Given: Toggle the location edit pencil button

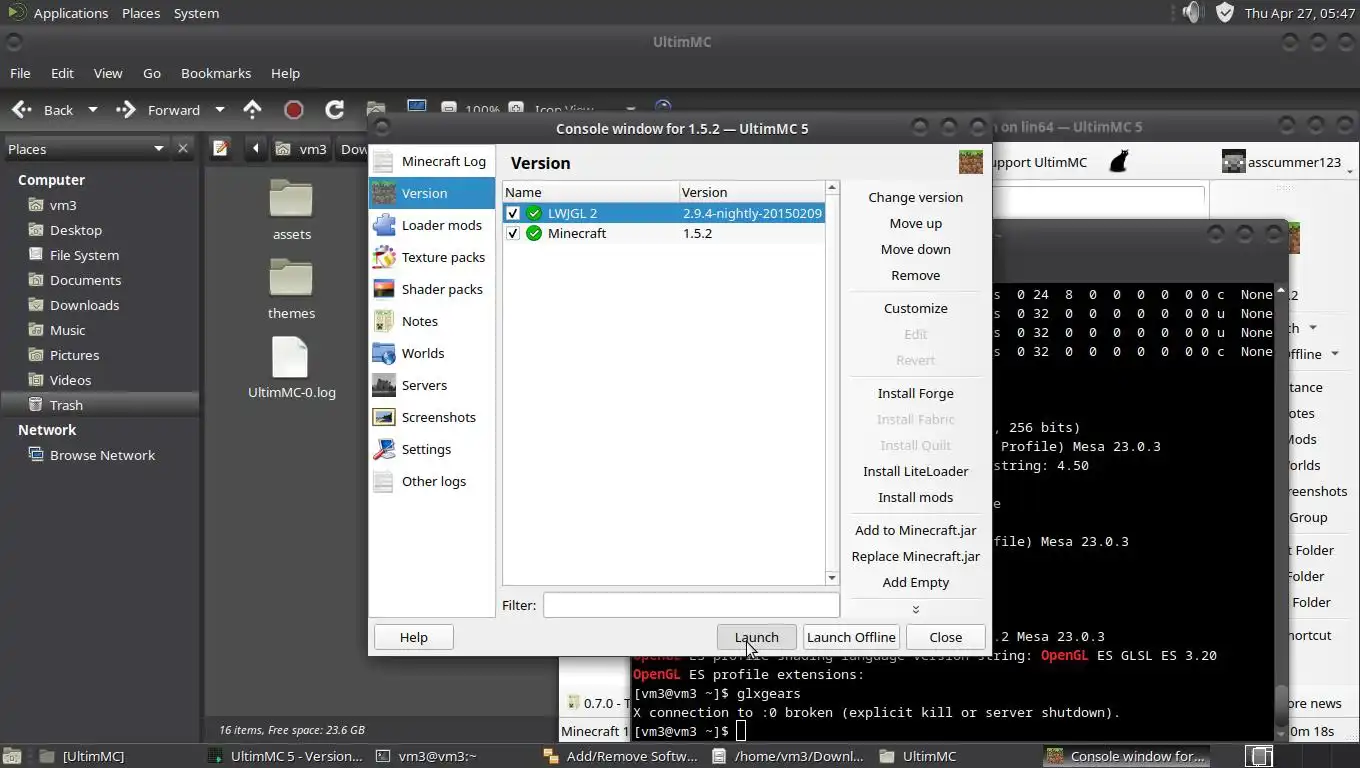Looking at the screenshot, I should coord(221,148).
